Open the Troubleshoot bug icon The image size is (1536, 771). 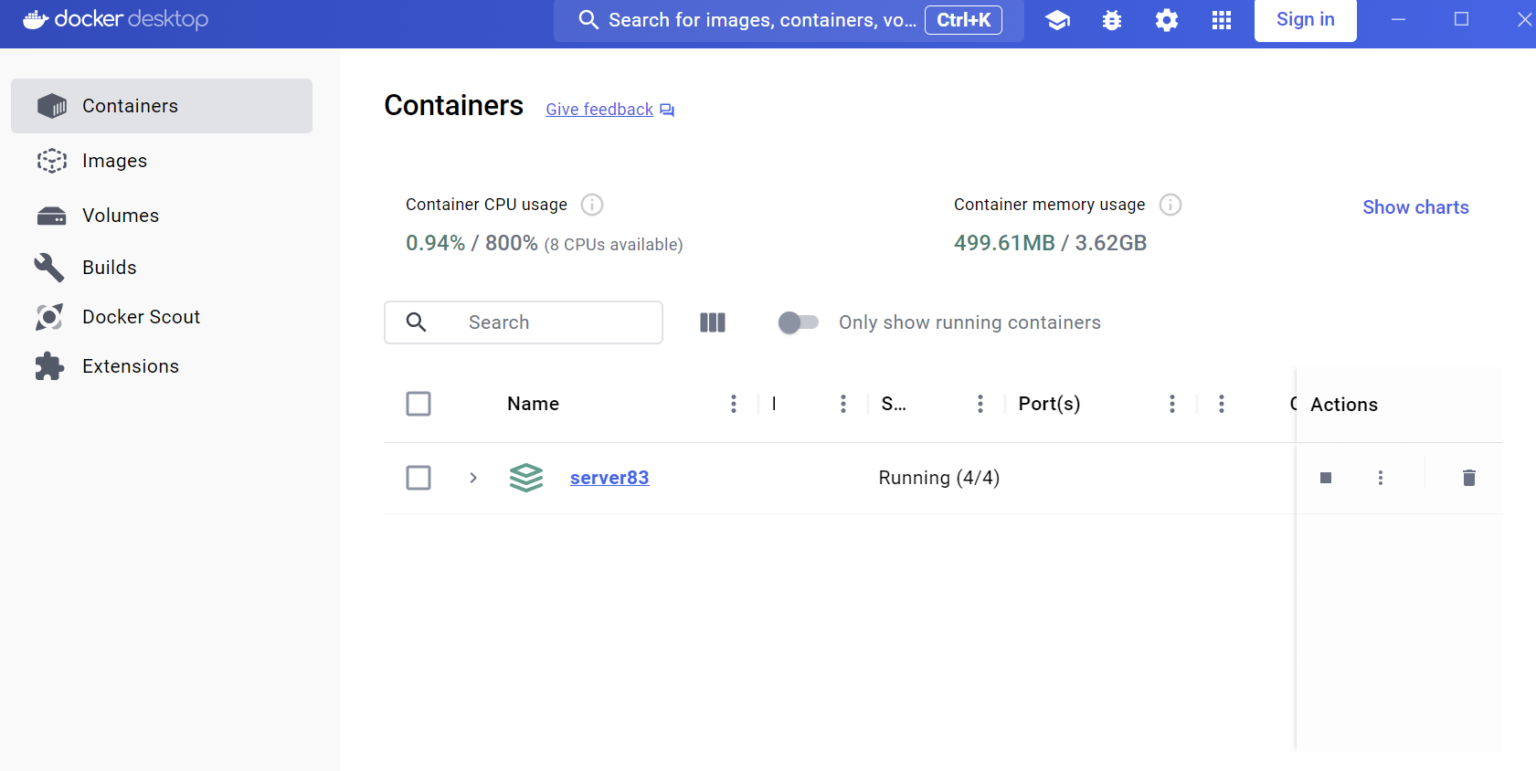pyautogui.click(x=1111, y=19)
